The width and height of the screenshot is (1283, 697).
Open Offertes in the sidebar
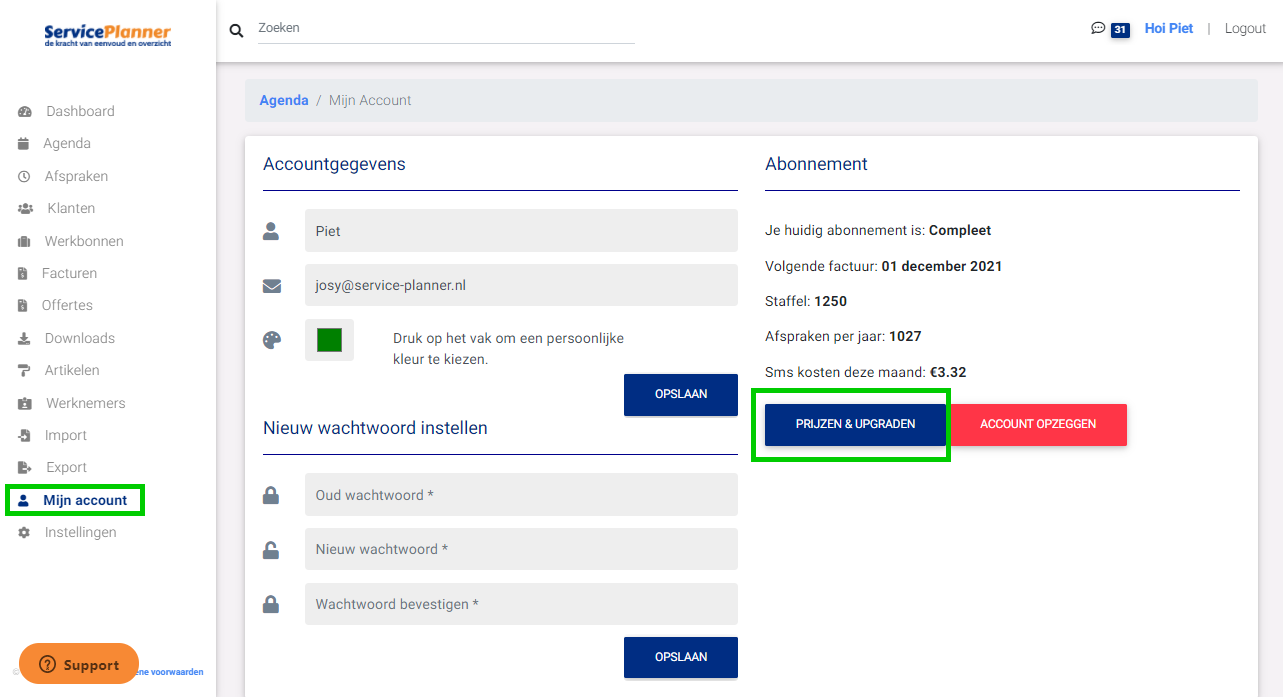click(67, 305)
